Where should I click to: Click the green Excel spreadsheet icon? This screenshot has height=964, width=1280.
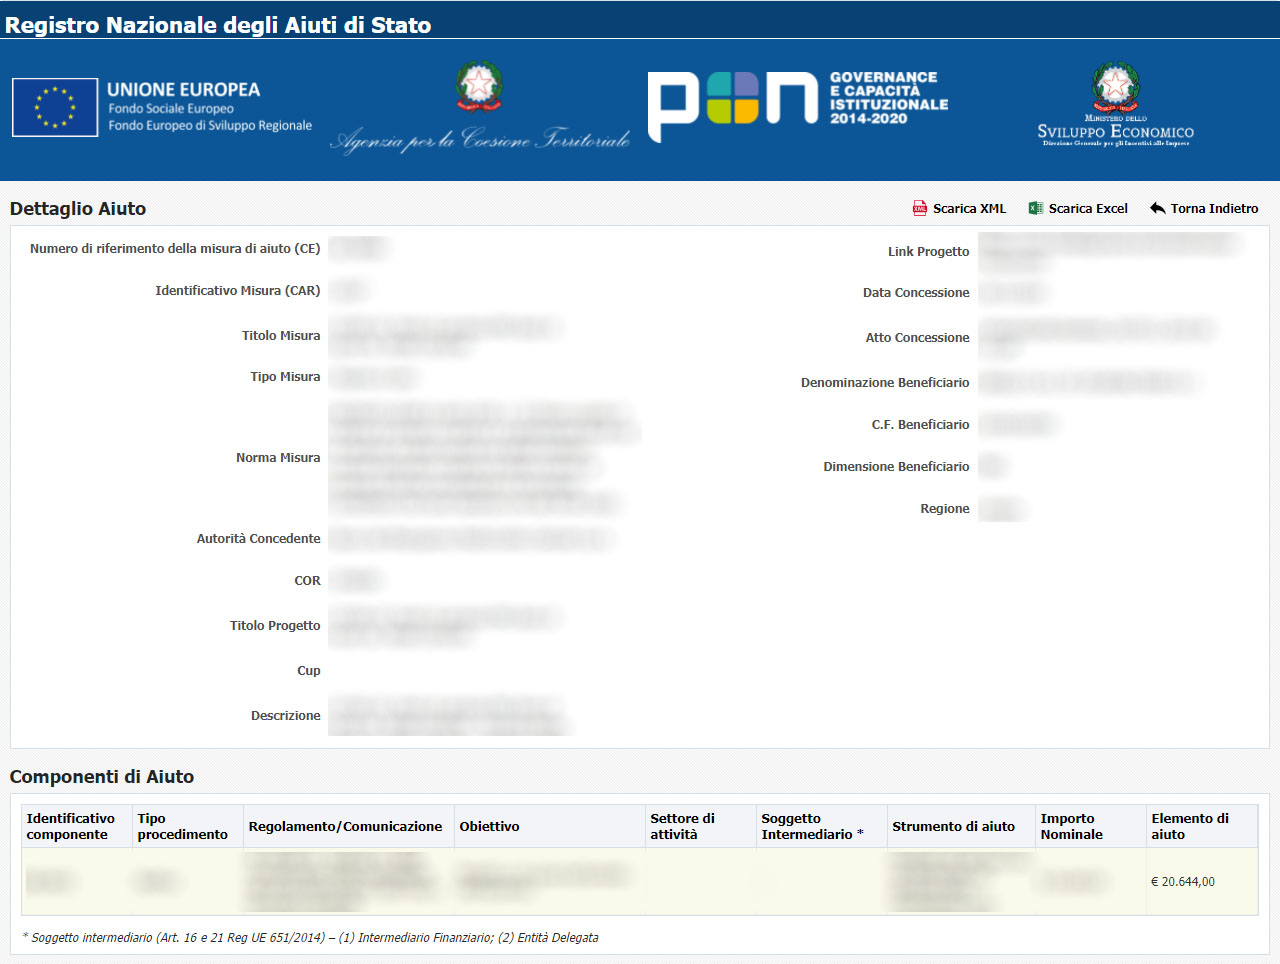tap(1036, 208)
